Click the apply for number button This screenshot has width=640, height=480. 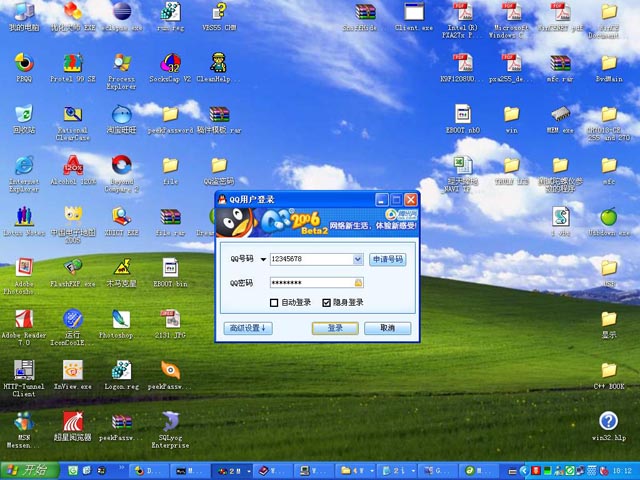pos(387,260)
